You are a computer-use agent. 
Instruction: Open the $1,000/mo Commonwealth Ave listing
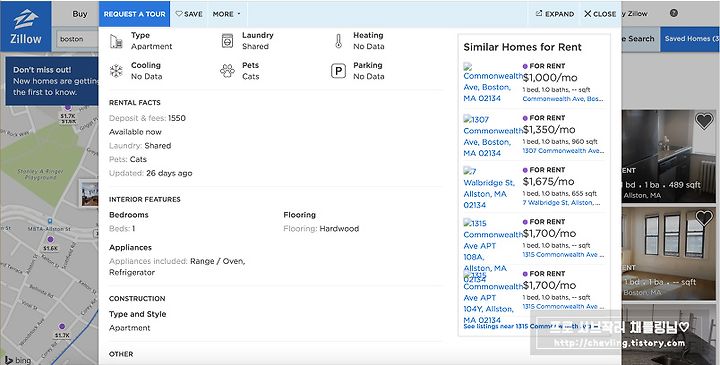pos(535,82)
